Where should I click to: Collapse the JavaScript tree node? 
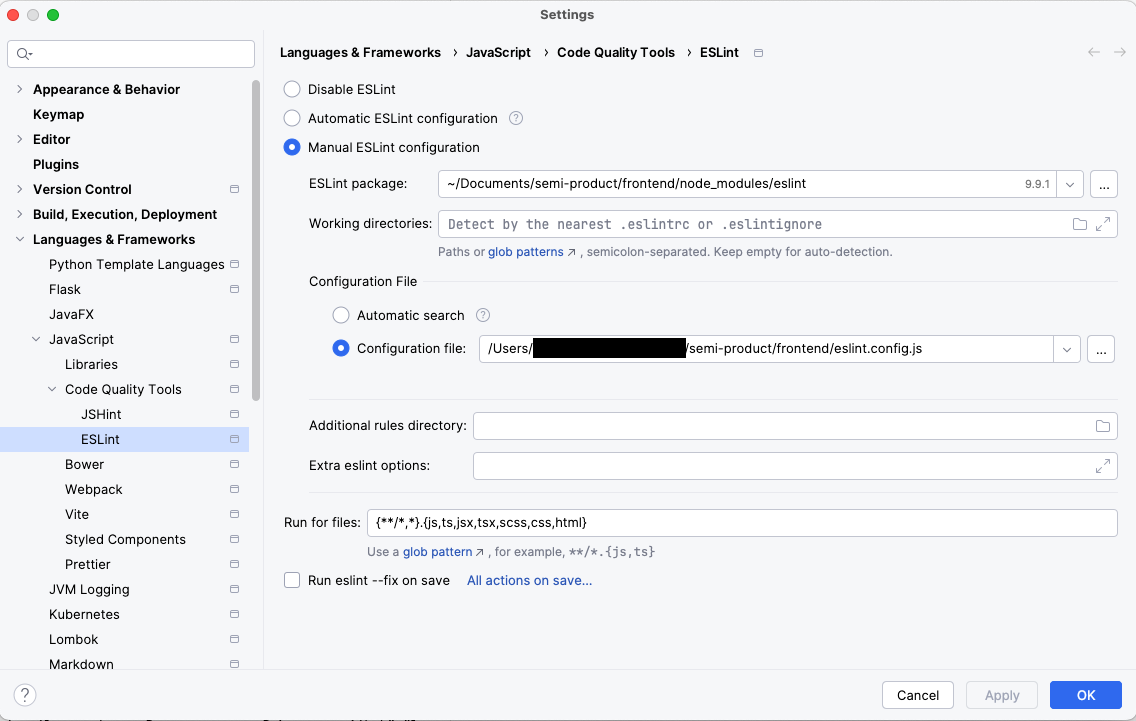[36, 339]
